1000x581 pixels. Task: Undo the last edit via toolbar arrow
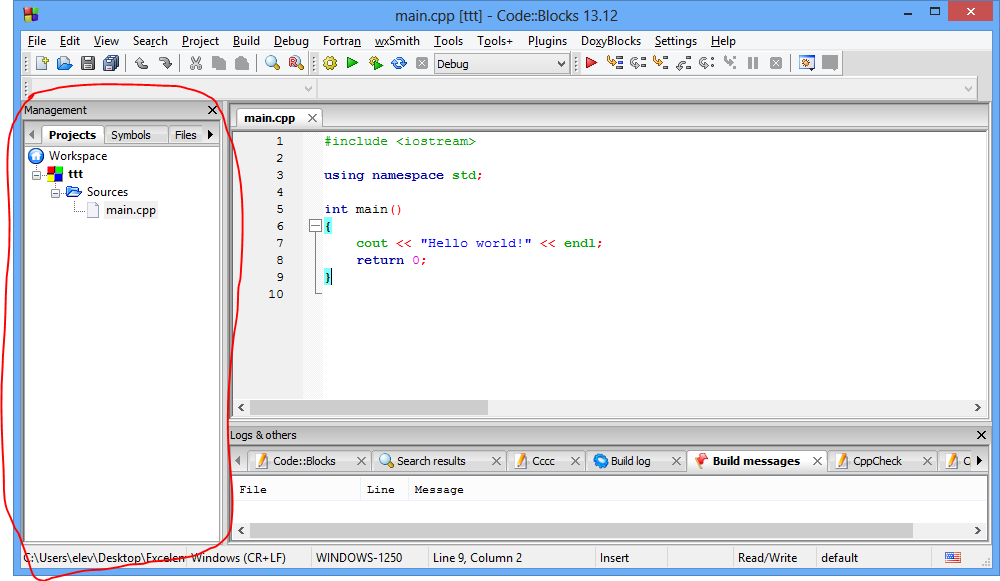(x=142, y=63)
